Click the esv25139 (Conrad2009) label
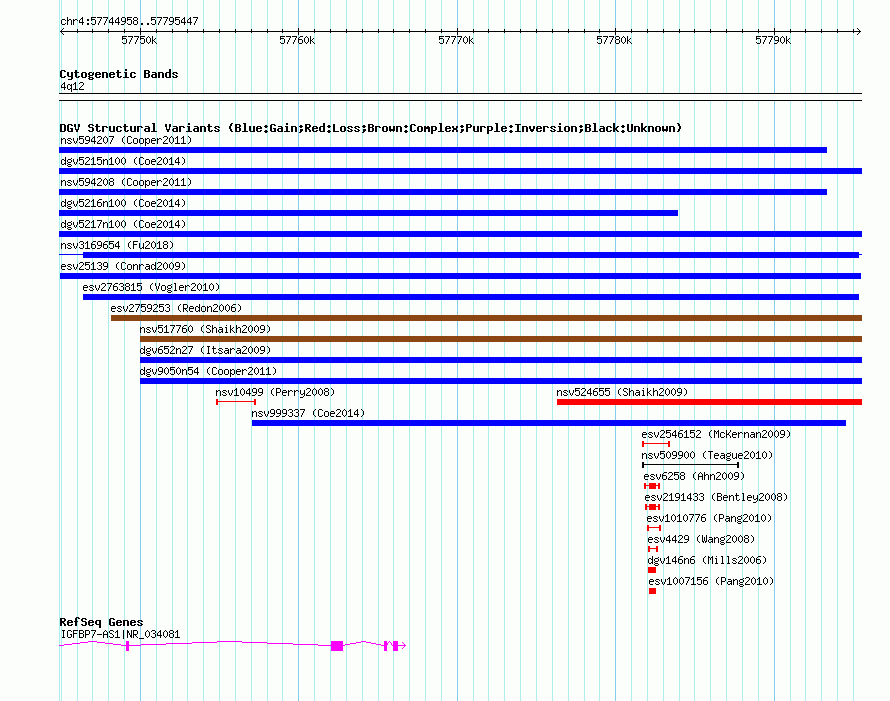Screen dimensions: 890x701 coord(123,266)
